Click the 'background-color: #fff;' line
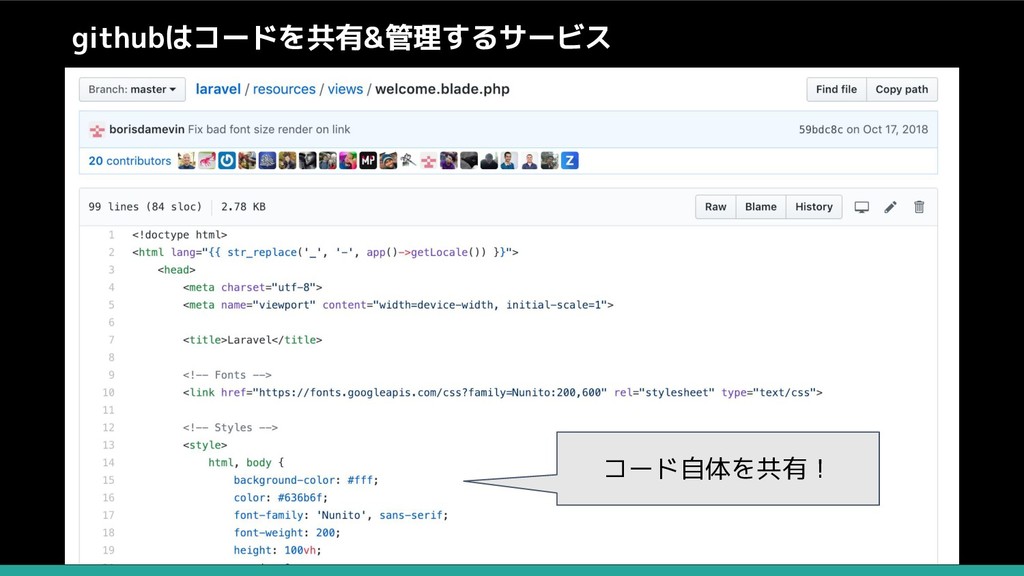 pos(306,480)
